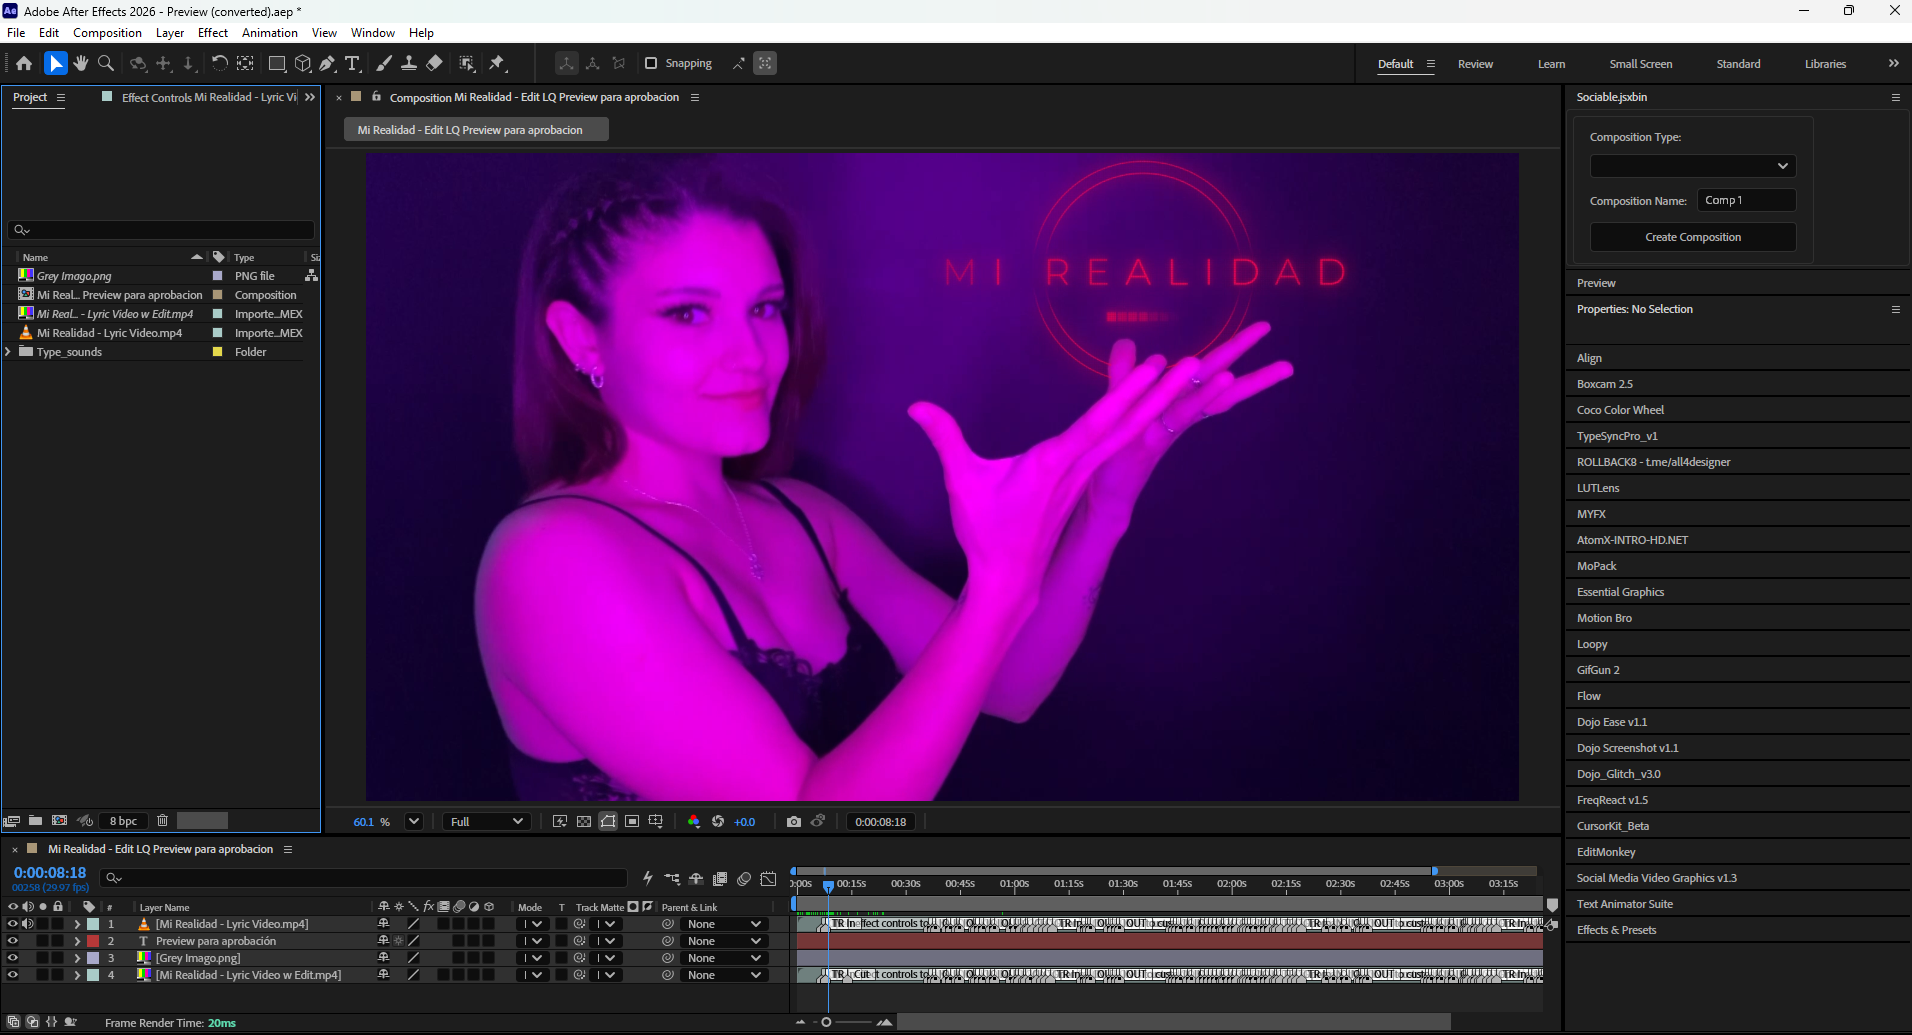This screenshot has width=1912, height=1035.
Task: Create a new folder in Project panel
Action: point(35,820)
